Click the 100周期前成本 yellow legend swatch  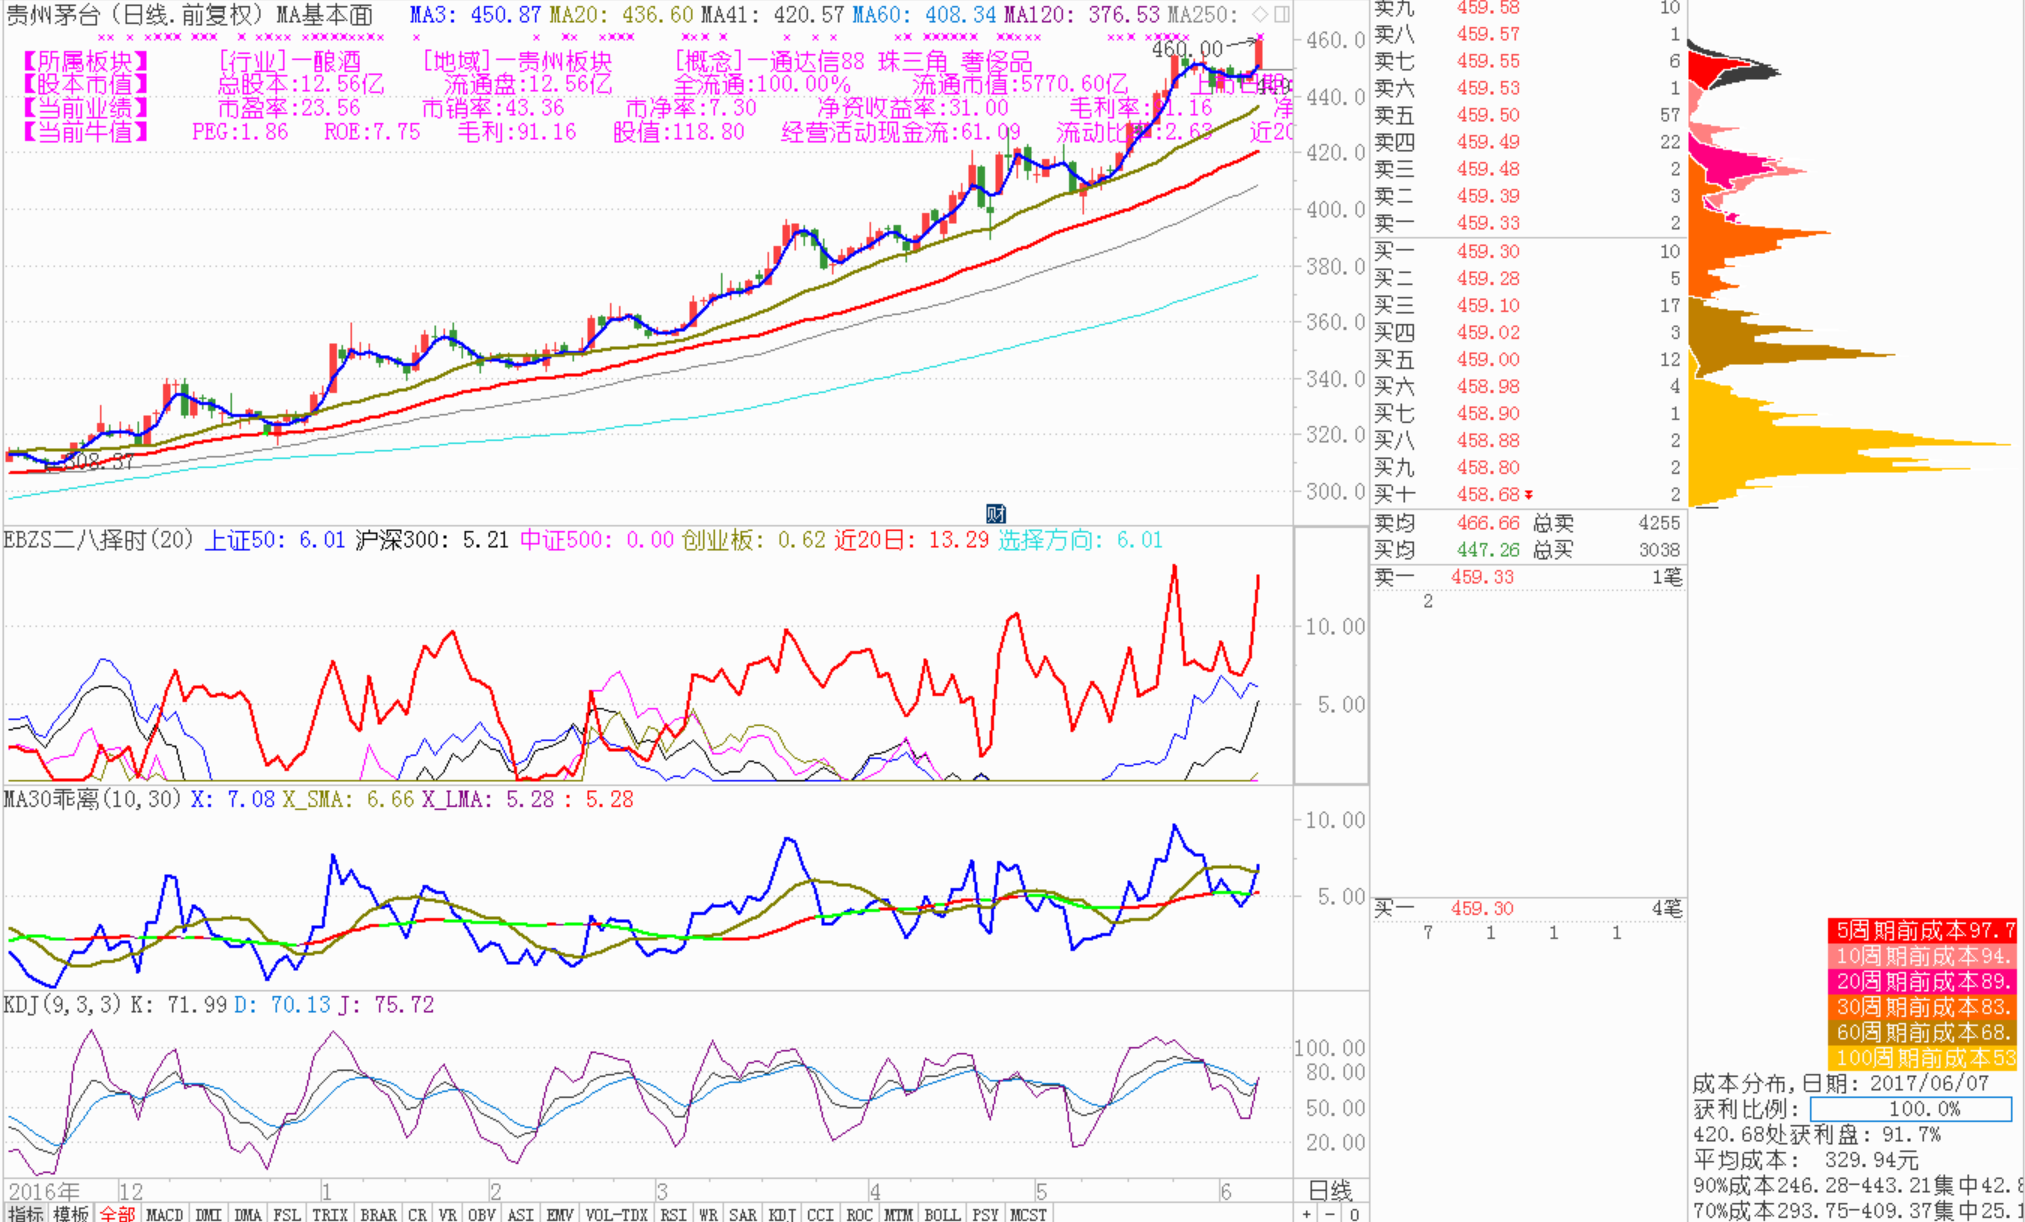(x=1922, y=1058)
